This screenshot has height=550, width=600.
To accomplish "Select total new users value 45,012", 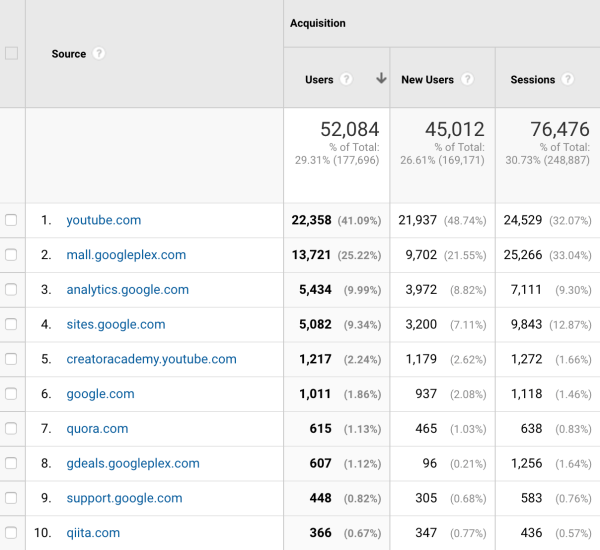I will tap(455, 129).
